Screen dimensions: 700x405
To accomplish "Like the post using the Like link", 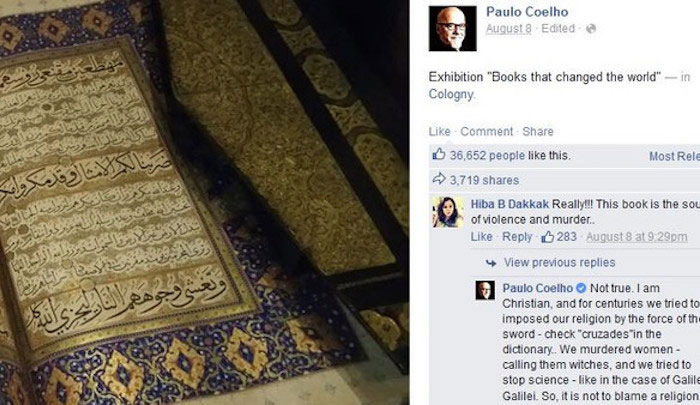I will [x=440, y=131].
